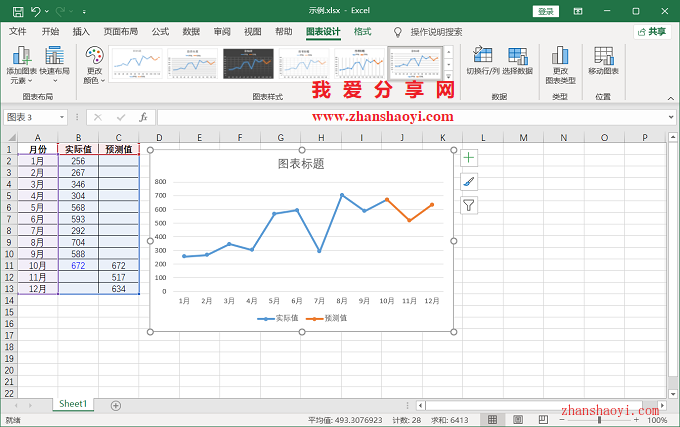Click the Insert Function fx icon
The height and width of the screenshot is (427, 680).
143,117
